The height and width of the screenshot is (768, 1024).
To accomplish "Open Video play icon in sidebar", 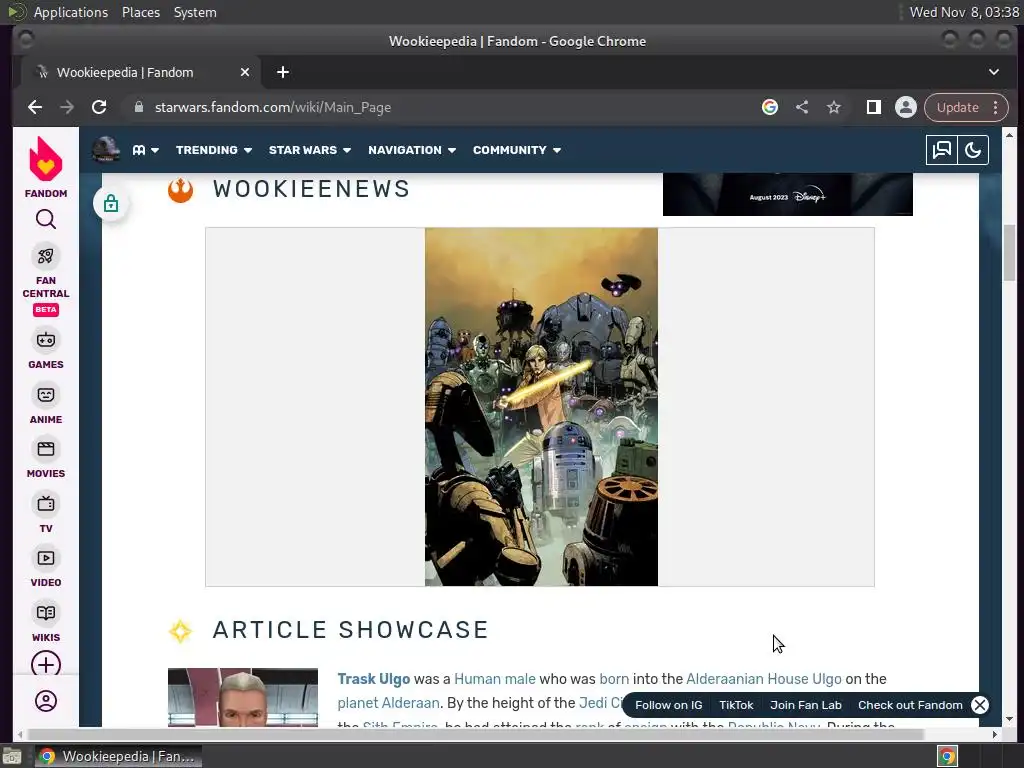I will (x=46, y=558).
